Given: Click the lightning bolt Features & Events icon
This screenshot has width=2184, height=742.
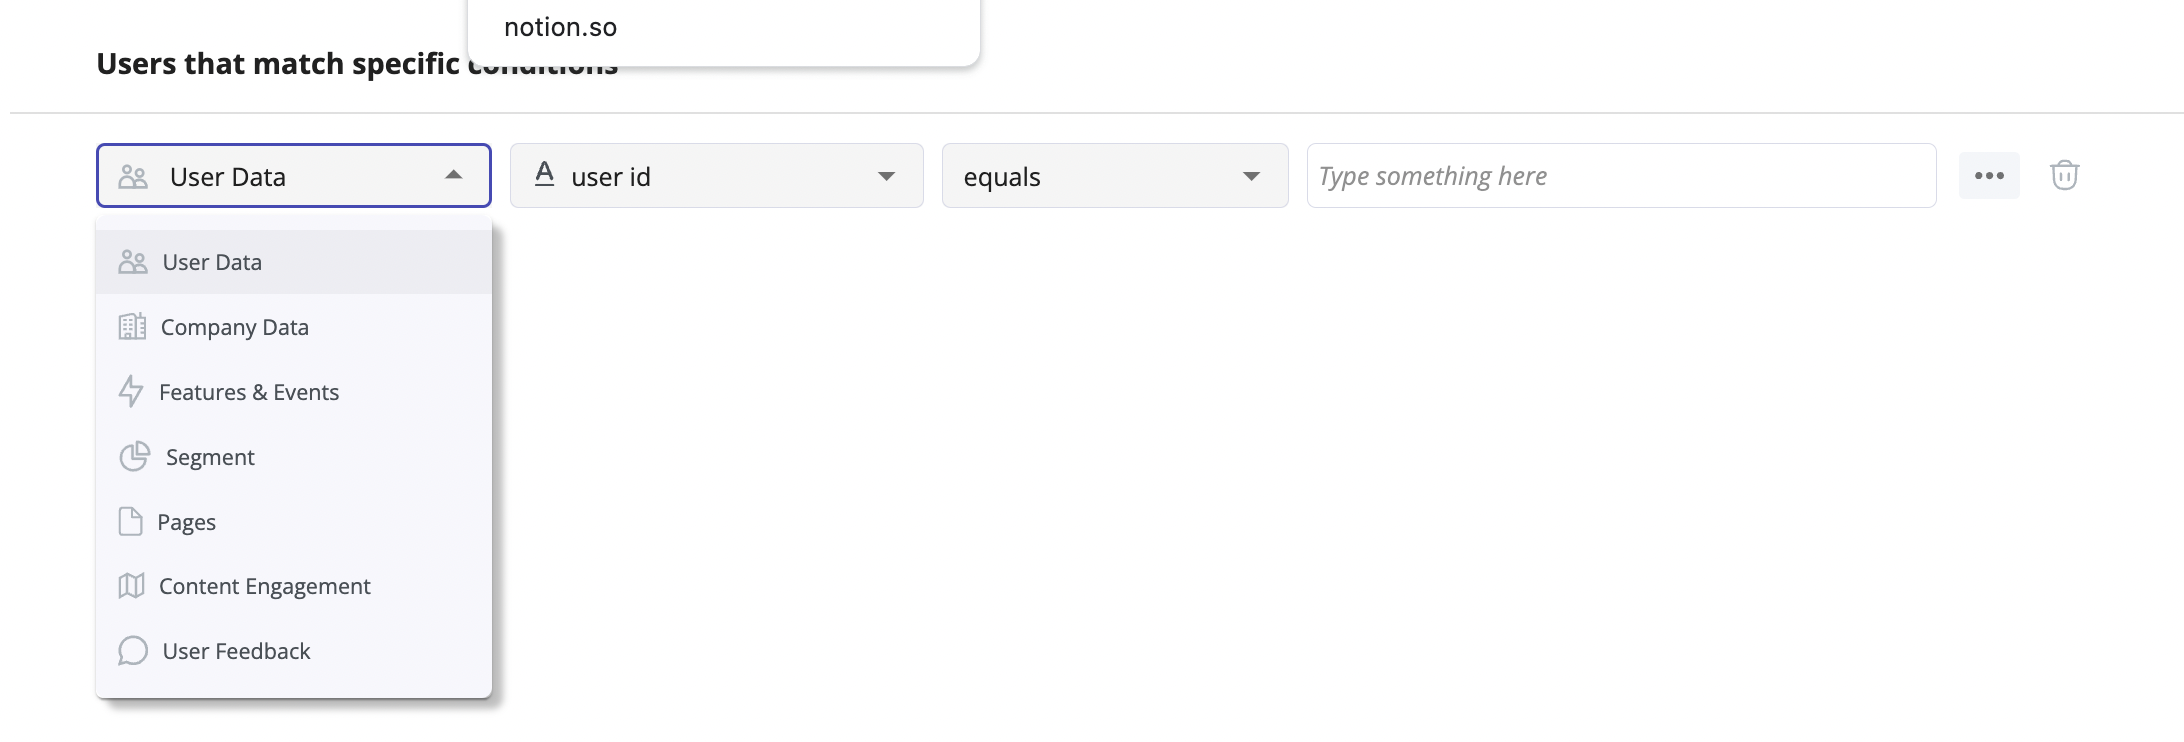Looking at the screenshot, I should [131, 391].
